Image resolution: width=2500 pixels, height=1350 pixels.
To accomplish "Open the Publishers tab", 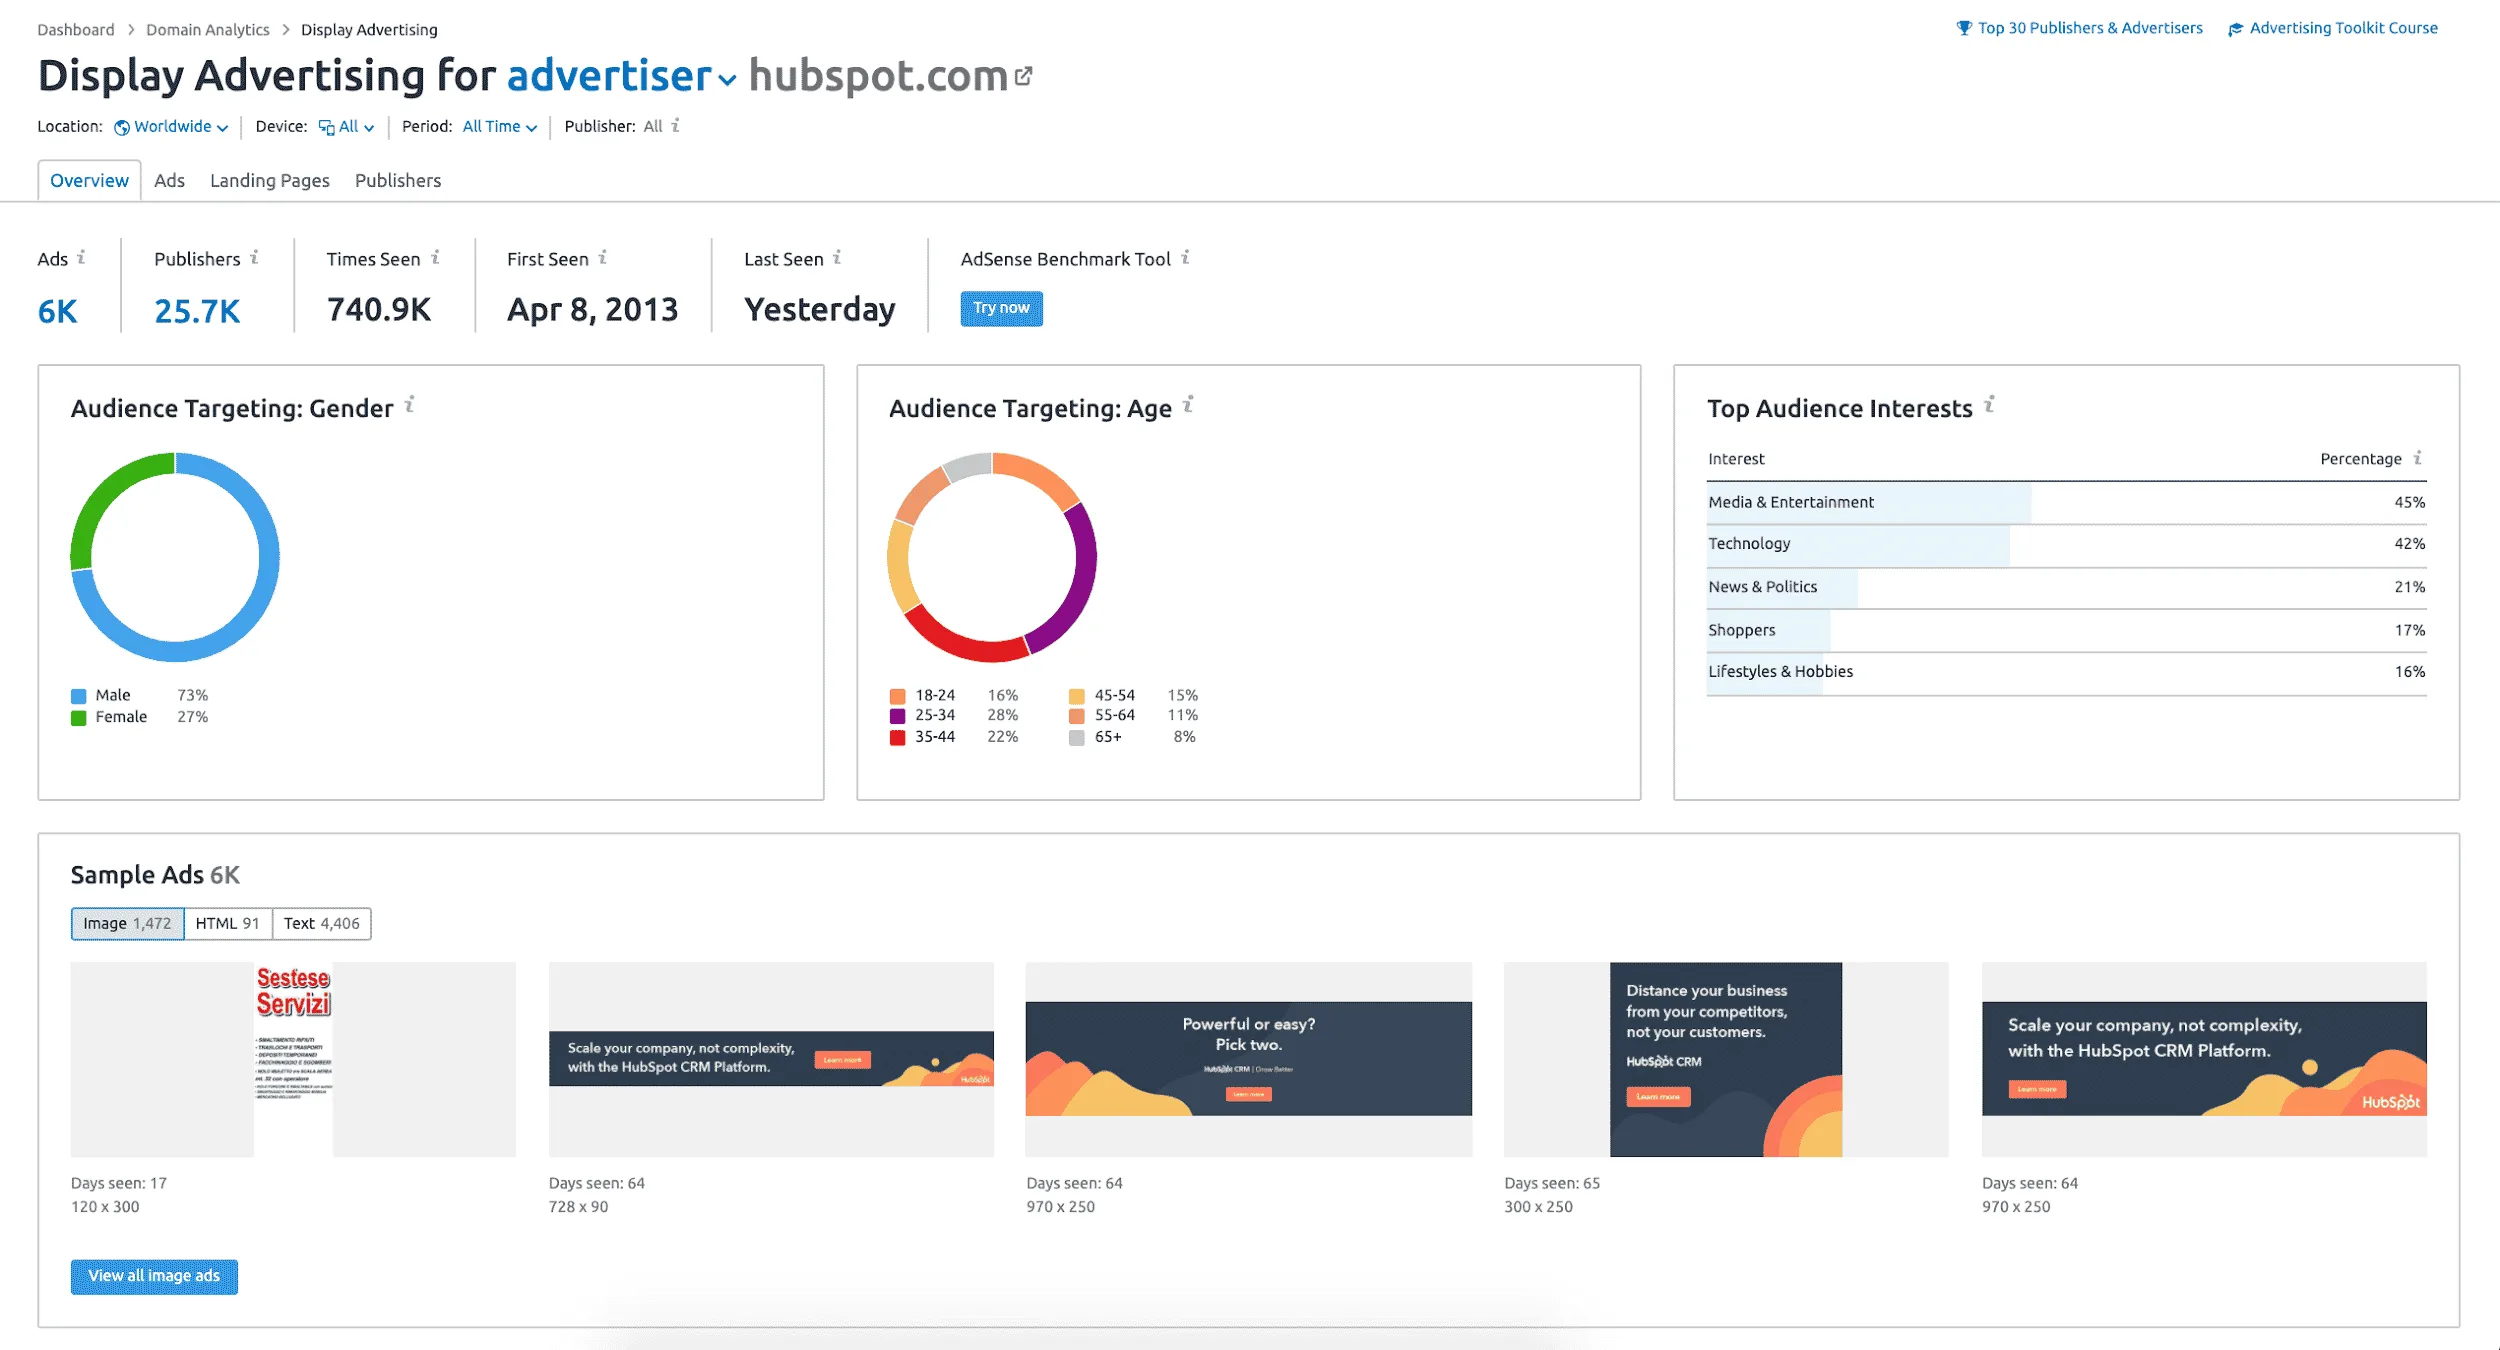I will (x=398, y=180).
